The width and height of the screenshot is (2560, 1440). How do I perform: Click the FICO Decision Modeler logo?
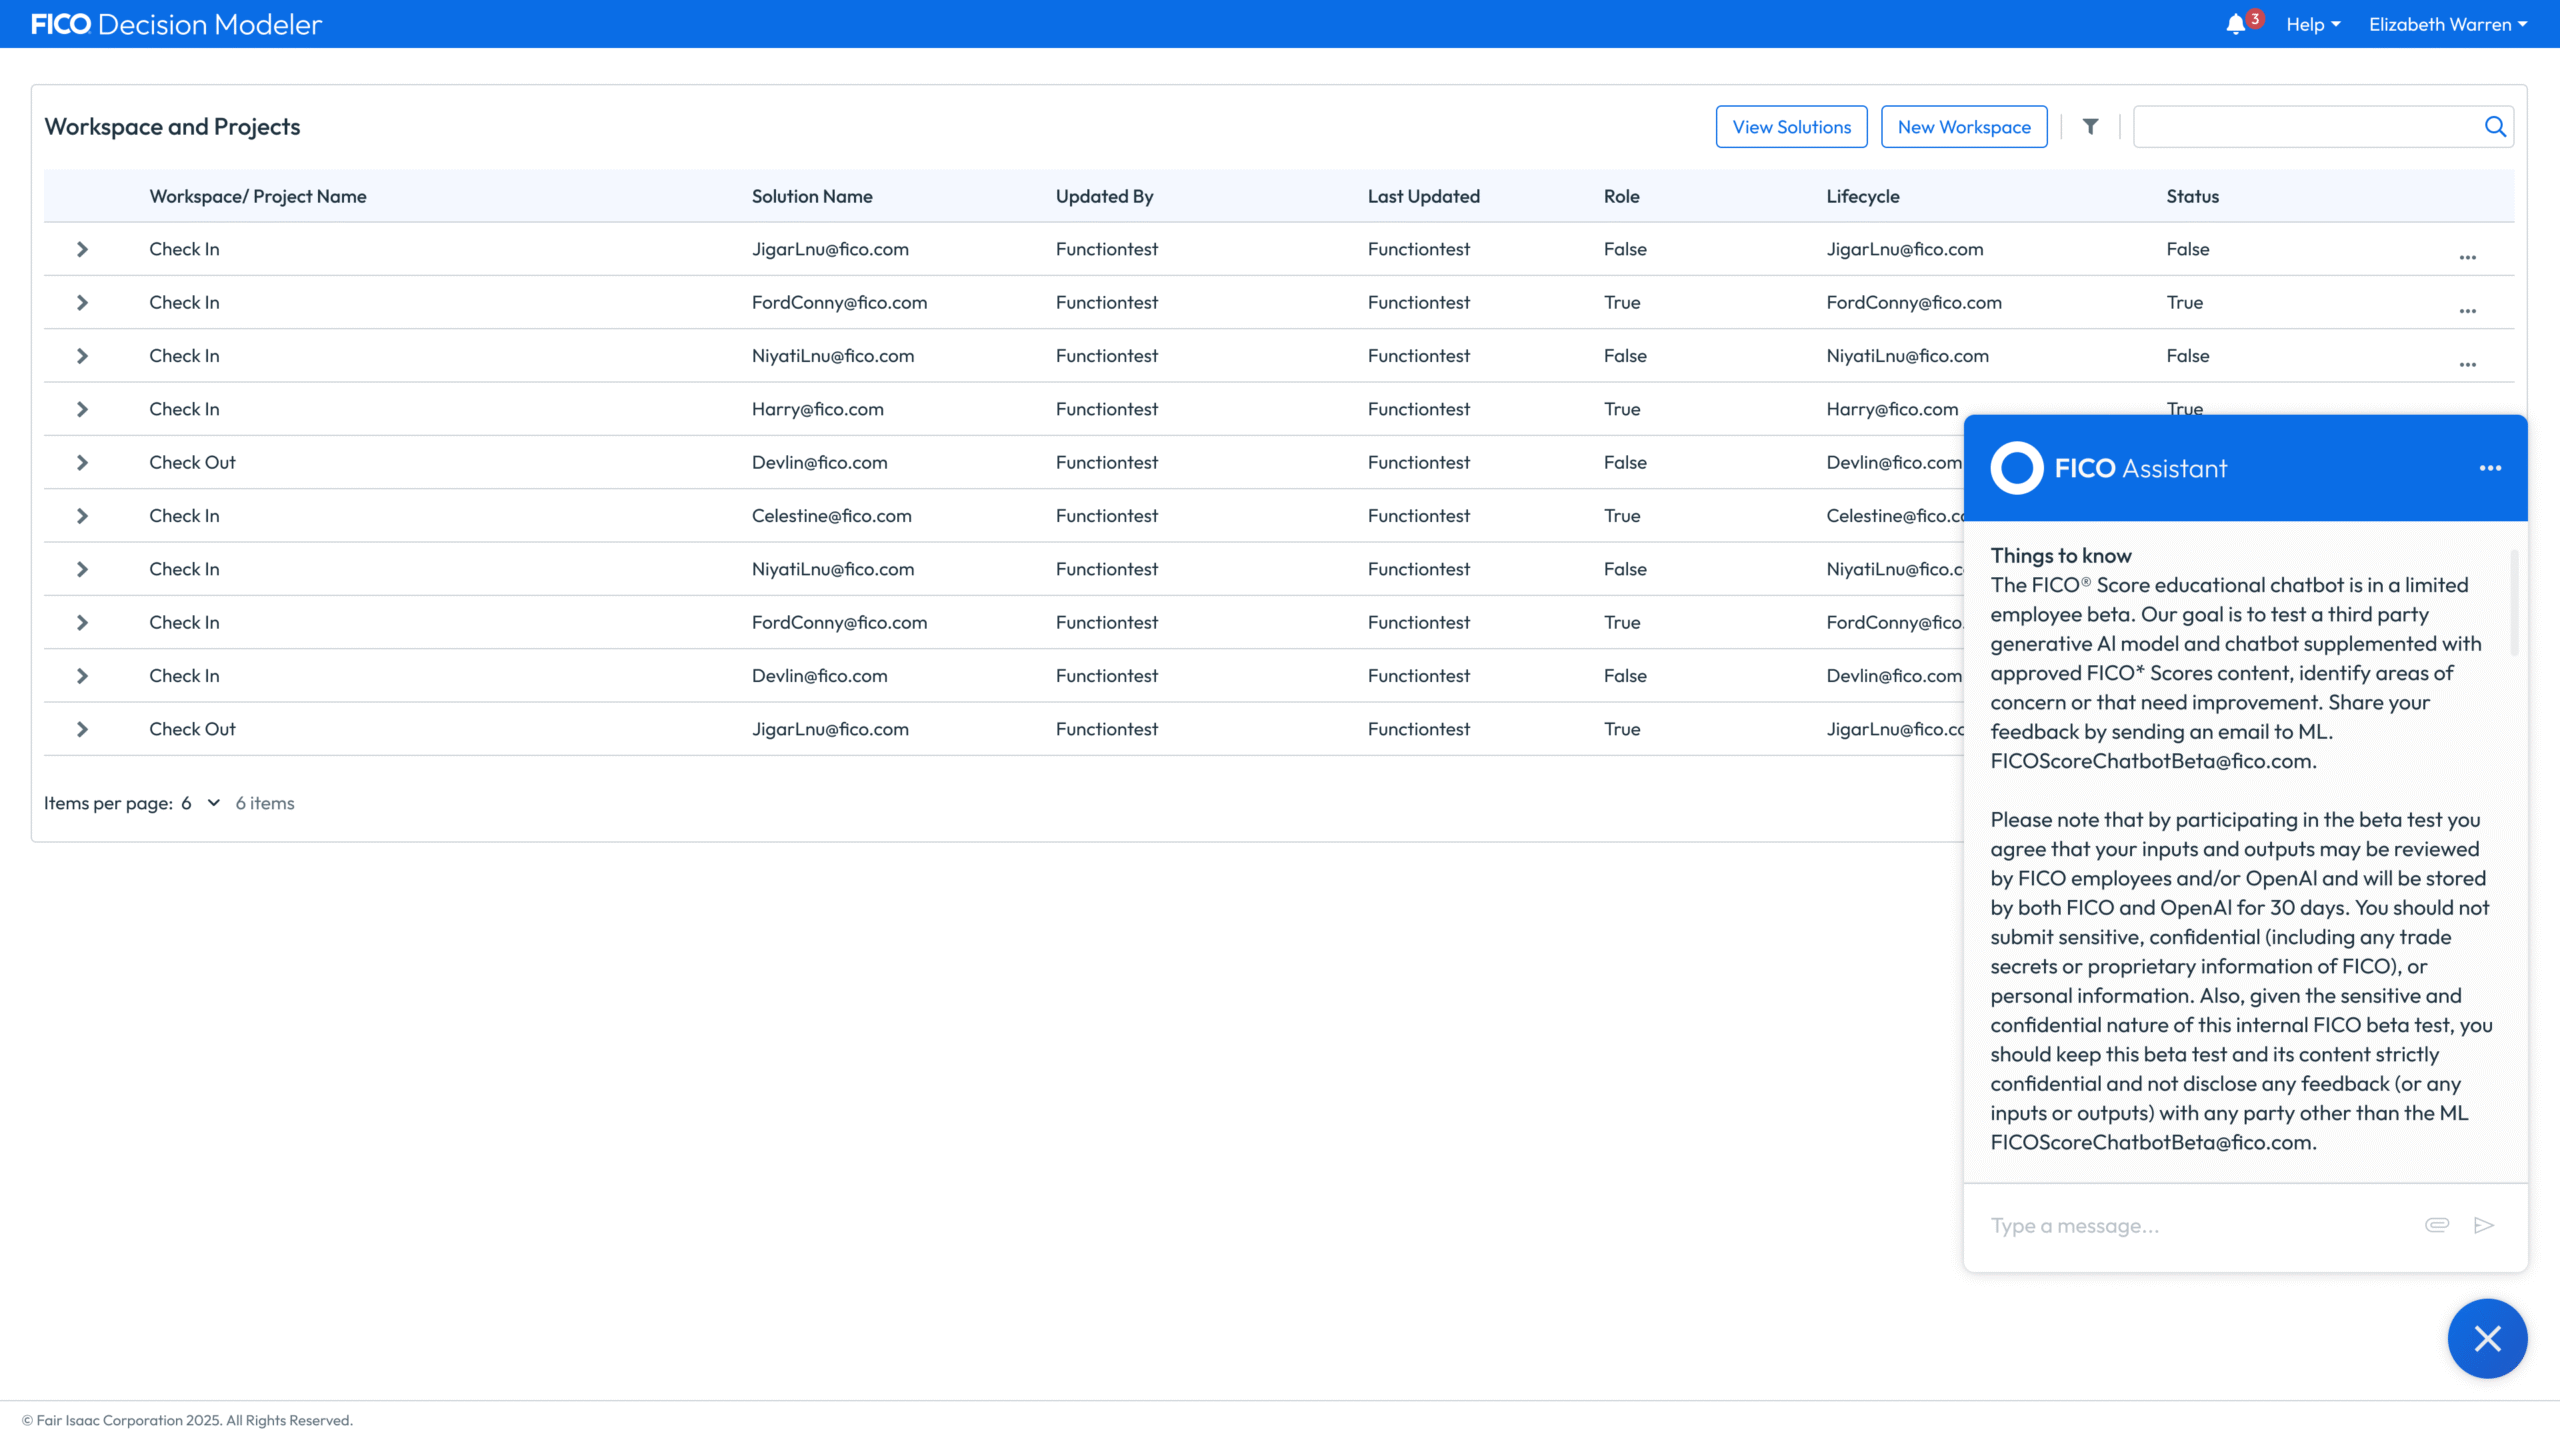176,24
